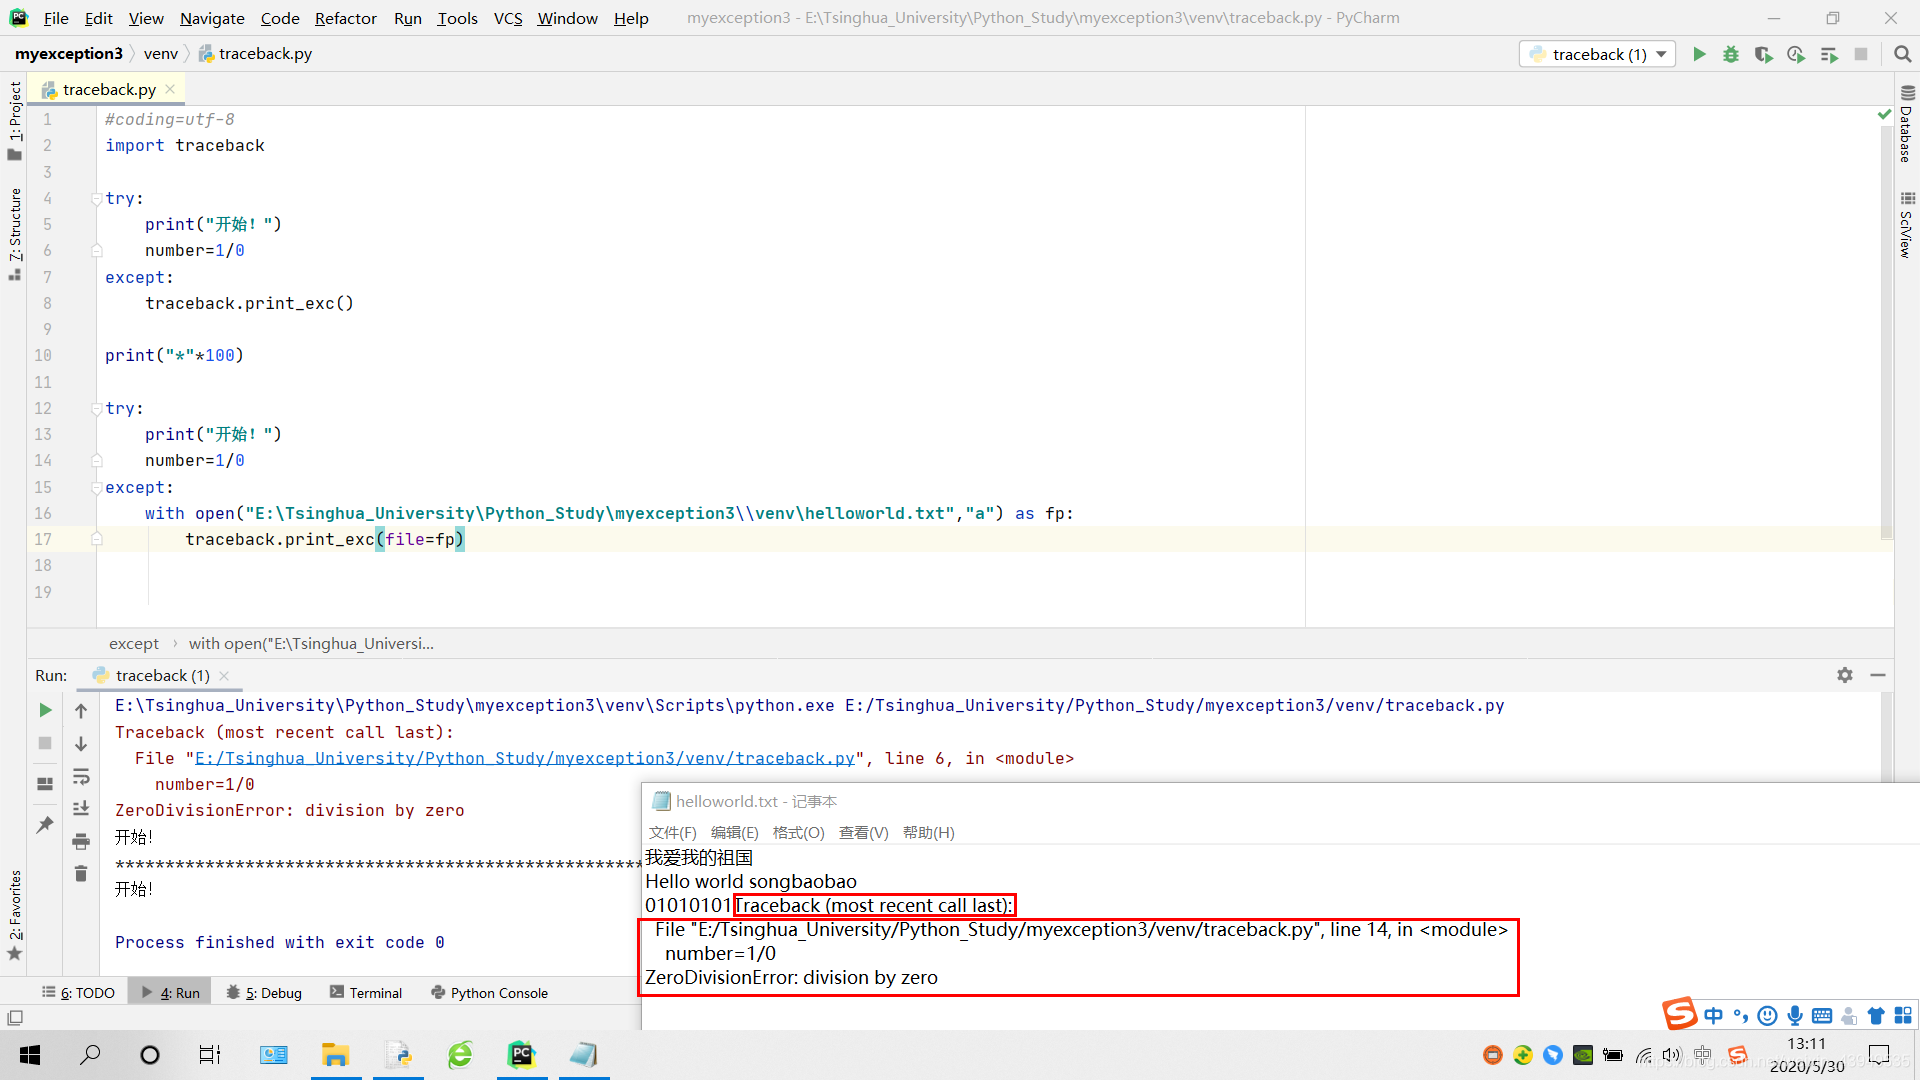Open the Structure side panel
Viewport: 1920px width, 1080px height.
point(14,234)
